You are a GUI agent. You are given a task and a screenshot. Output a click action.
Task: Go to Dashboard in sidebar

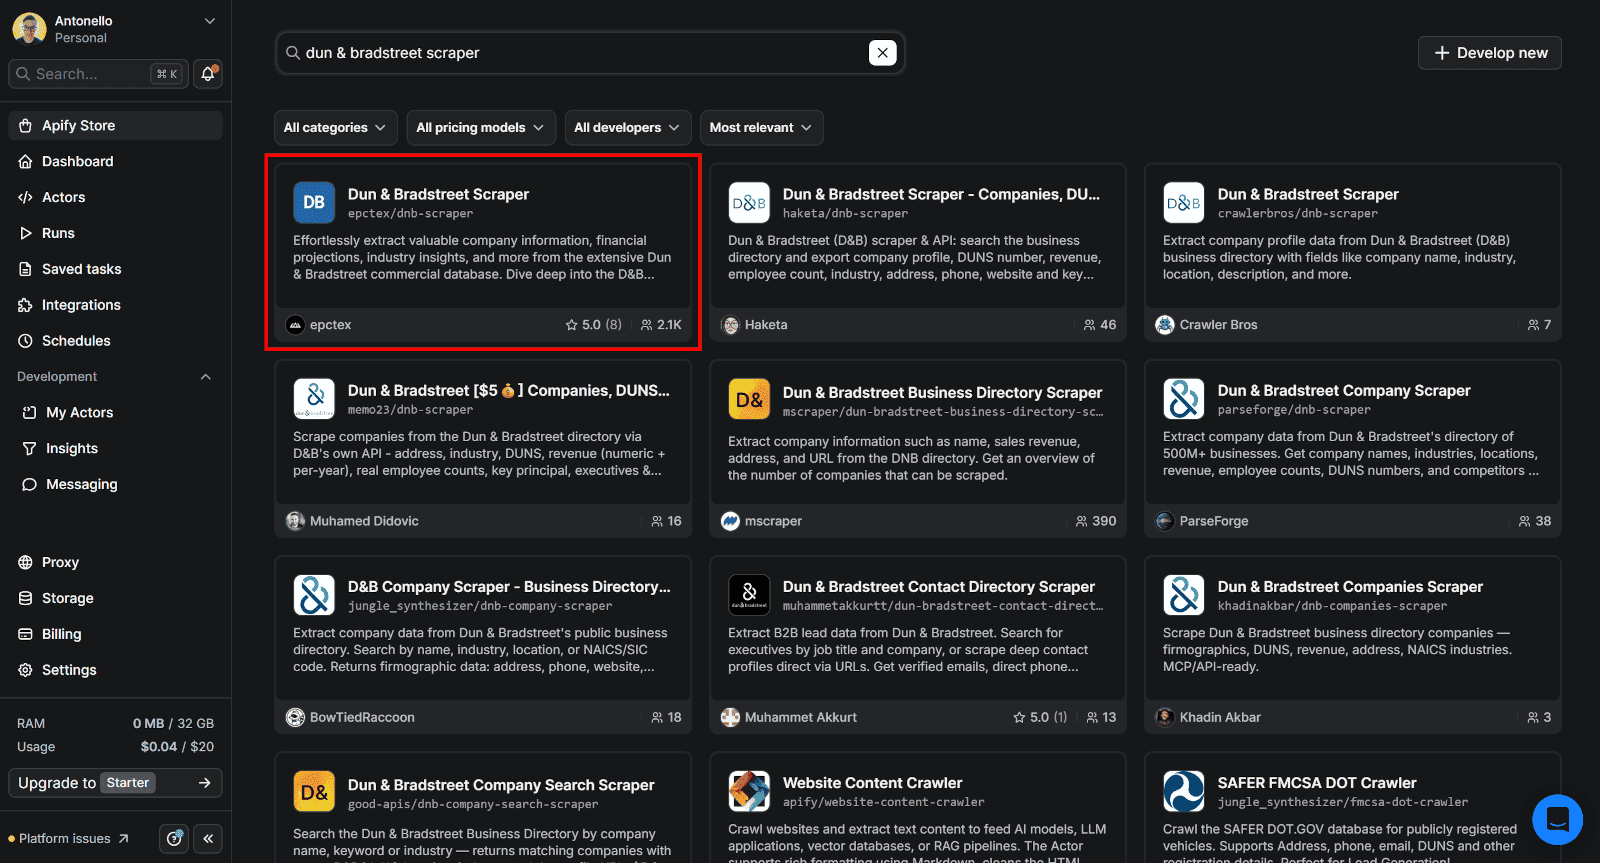click(116, 161)
